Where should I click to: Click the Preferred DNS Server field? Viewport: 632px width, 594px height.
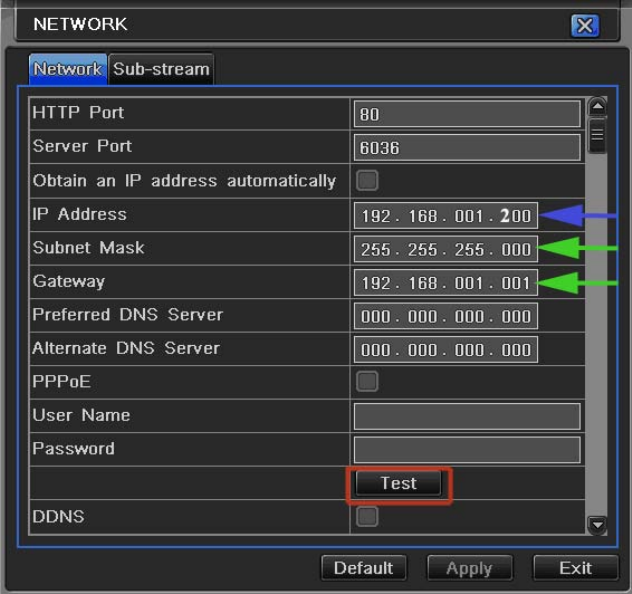pyautogui.click(x=446, y=316)
